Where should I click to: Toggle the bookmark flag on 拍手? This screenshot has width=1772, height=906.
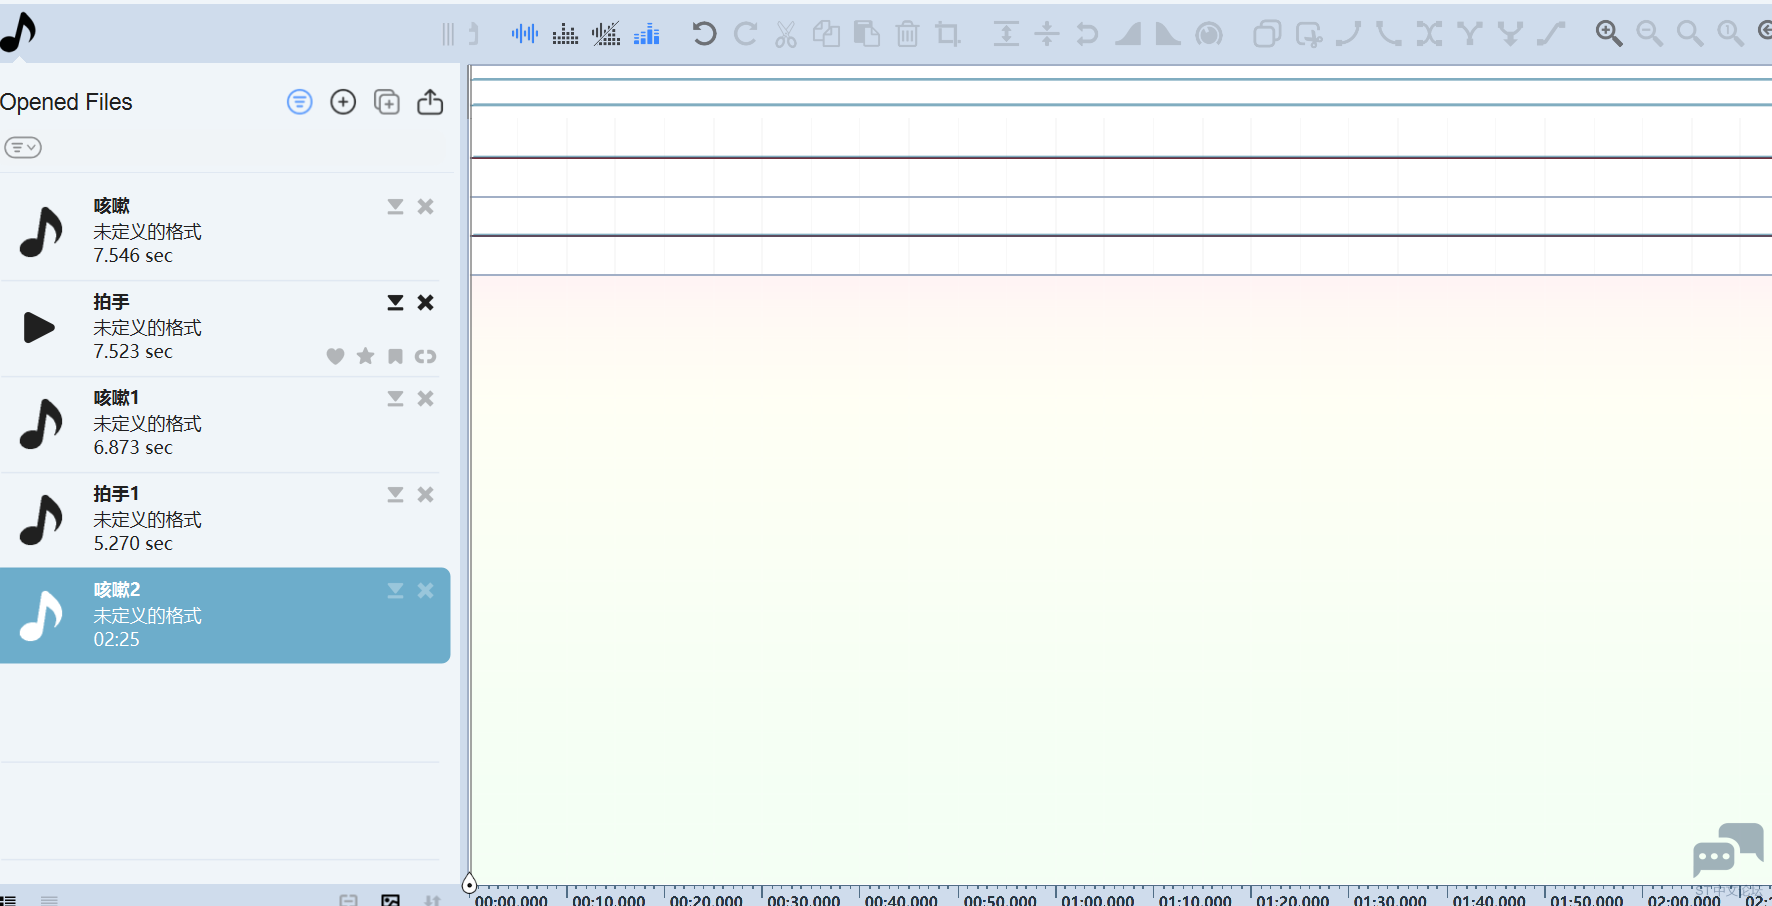395,356
